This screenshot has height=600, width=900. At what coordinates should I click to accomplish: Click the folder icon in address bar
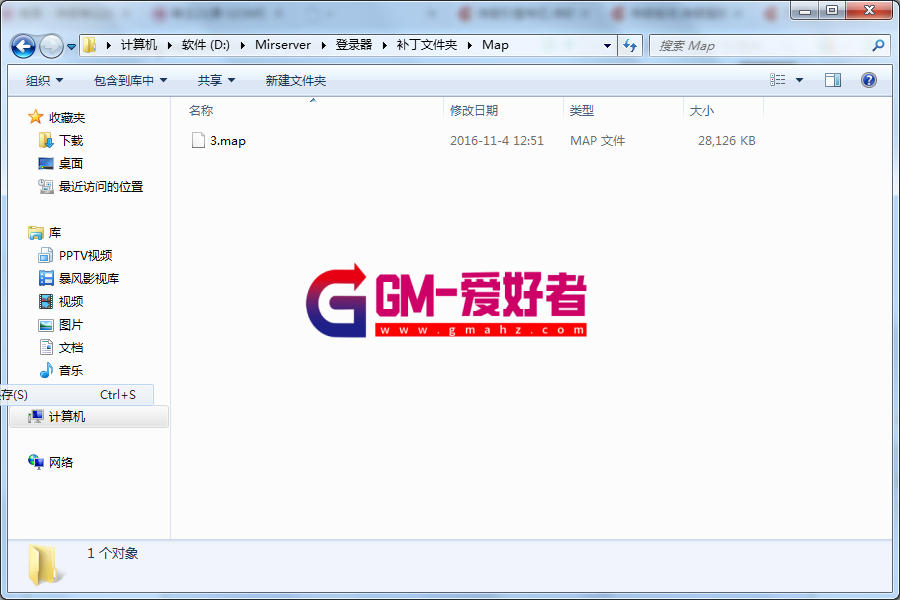pyautogui.click(x=90, y=45)
